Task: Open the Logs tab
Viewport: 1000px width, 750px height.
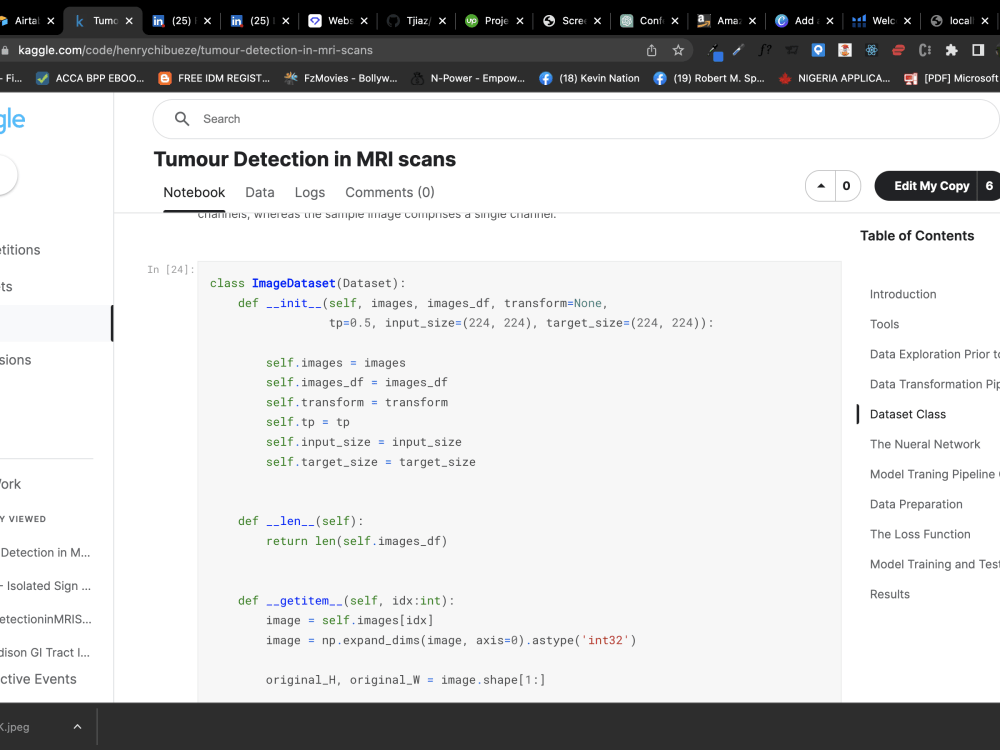Action: [310, 193]
